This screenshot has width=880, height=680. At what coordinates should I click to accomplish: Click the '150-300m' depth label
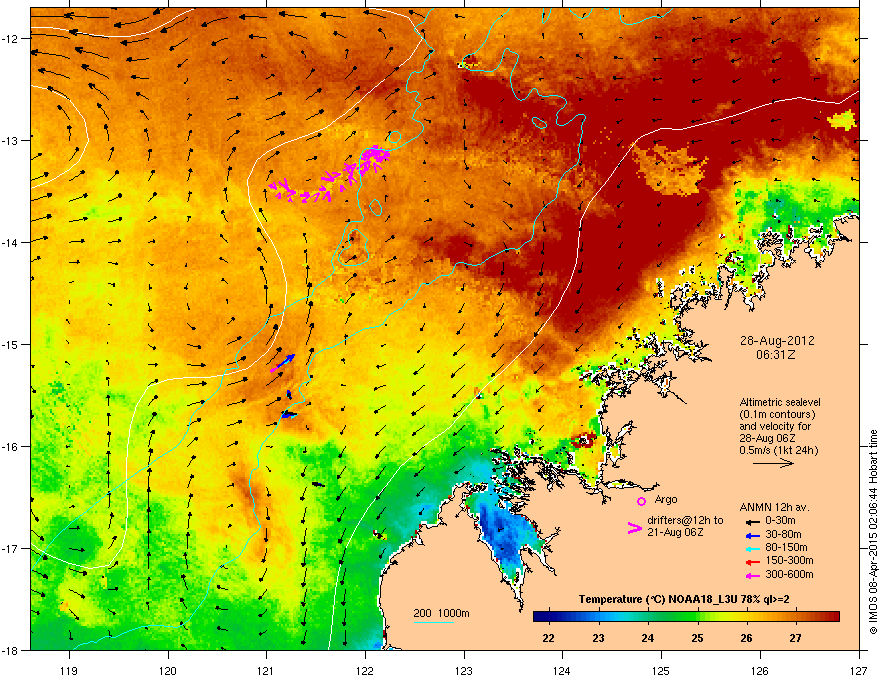pos(789,560)
